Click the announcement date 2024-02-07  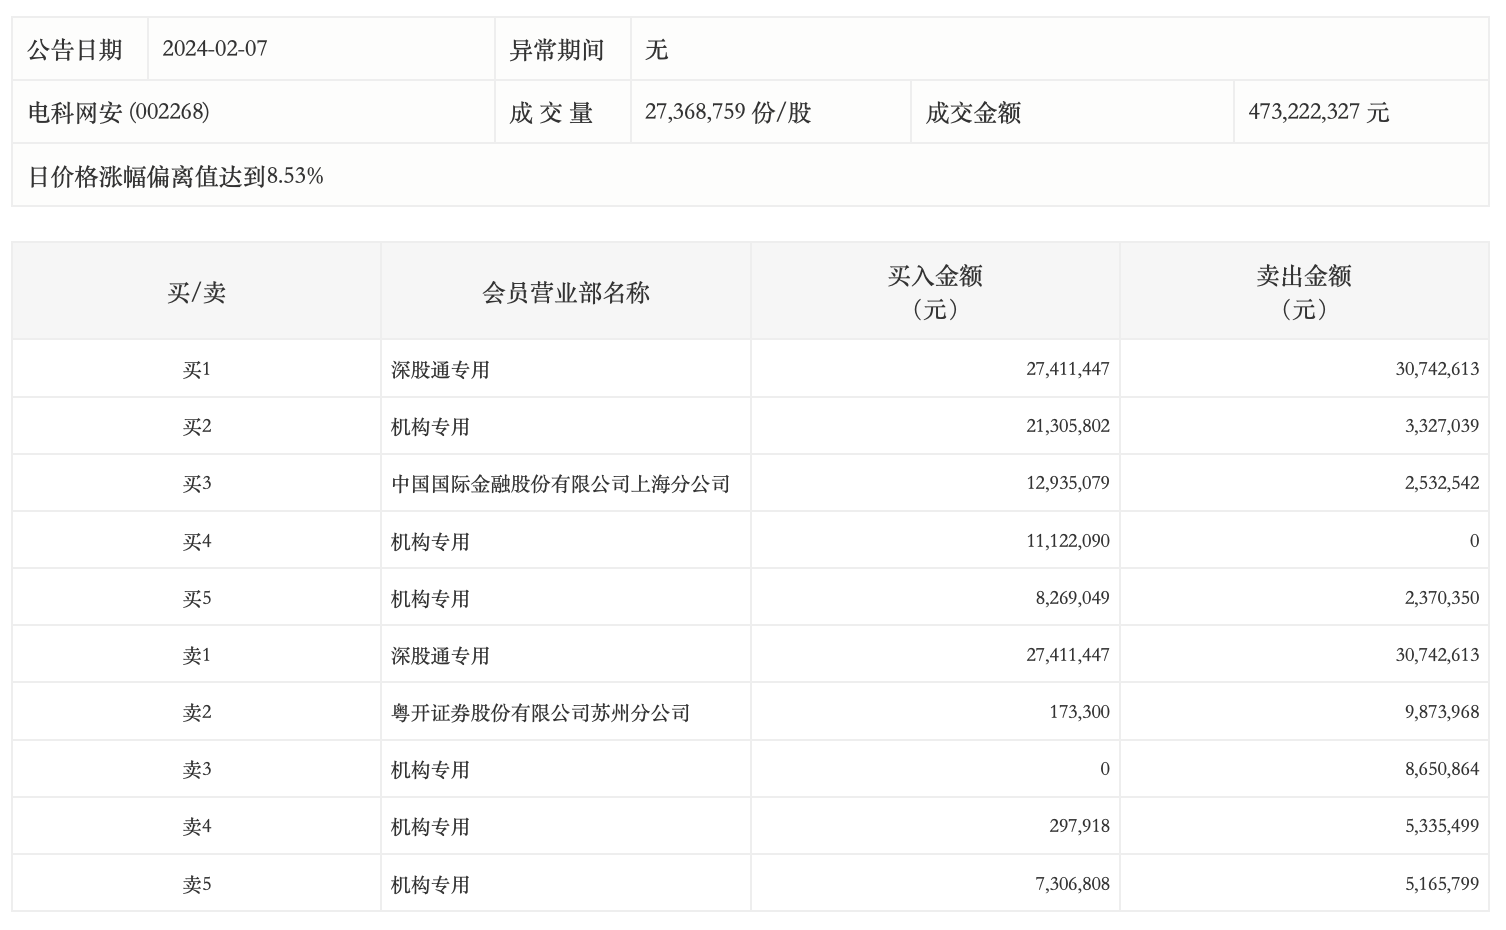214,49
